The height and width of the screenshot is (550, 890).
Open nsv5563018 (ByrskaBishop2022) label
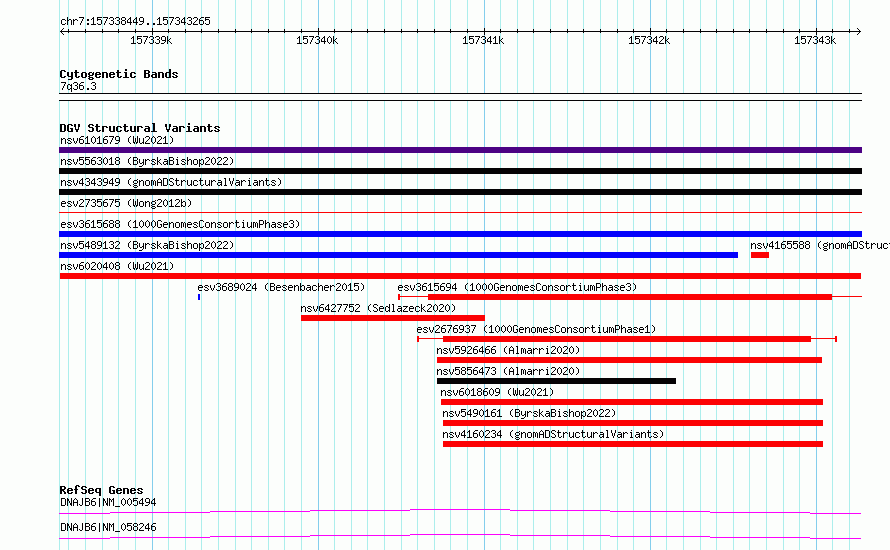pos(147,161)
